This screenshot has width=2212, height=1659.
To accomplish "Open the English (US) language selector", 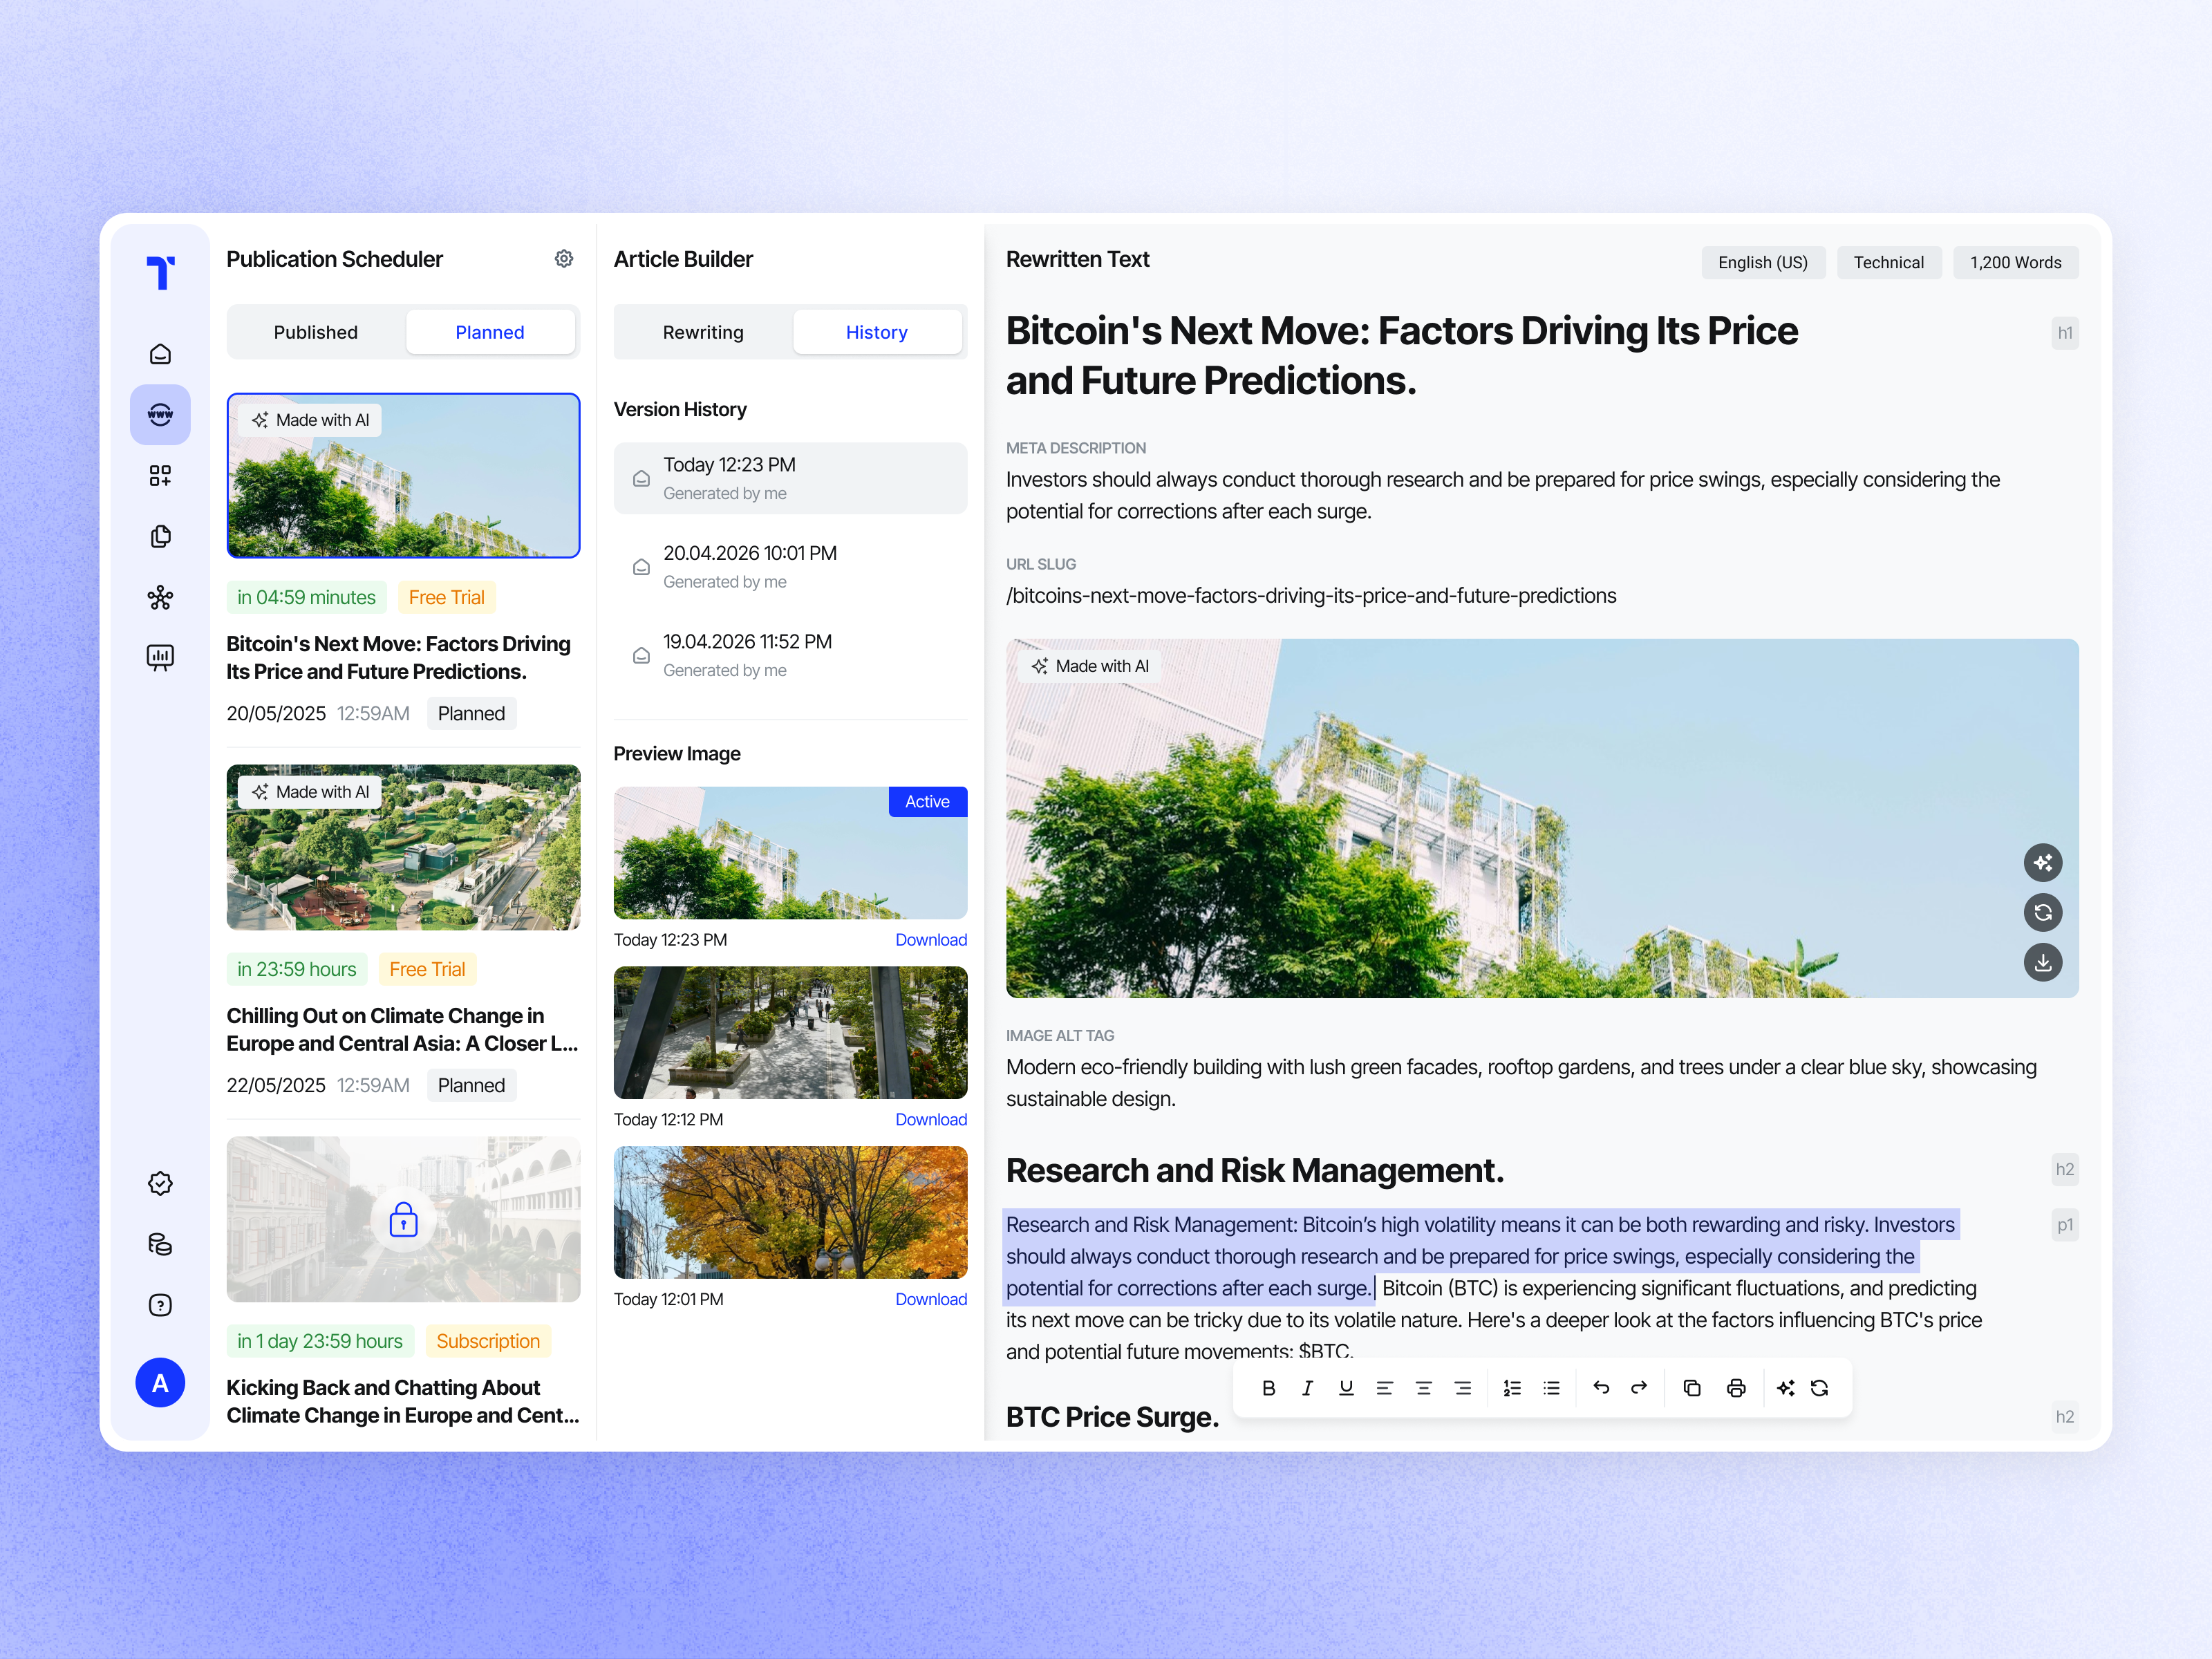I will (1763, 262).
